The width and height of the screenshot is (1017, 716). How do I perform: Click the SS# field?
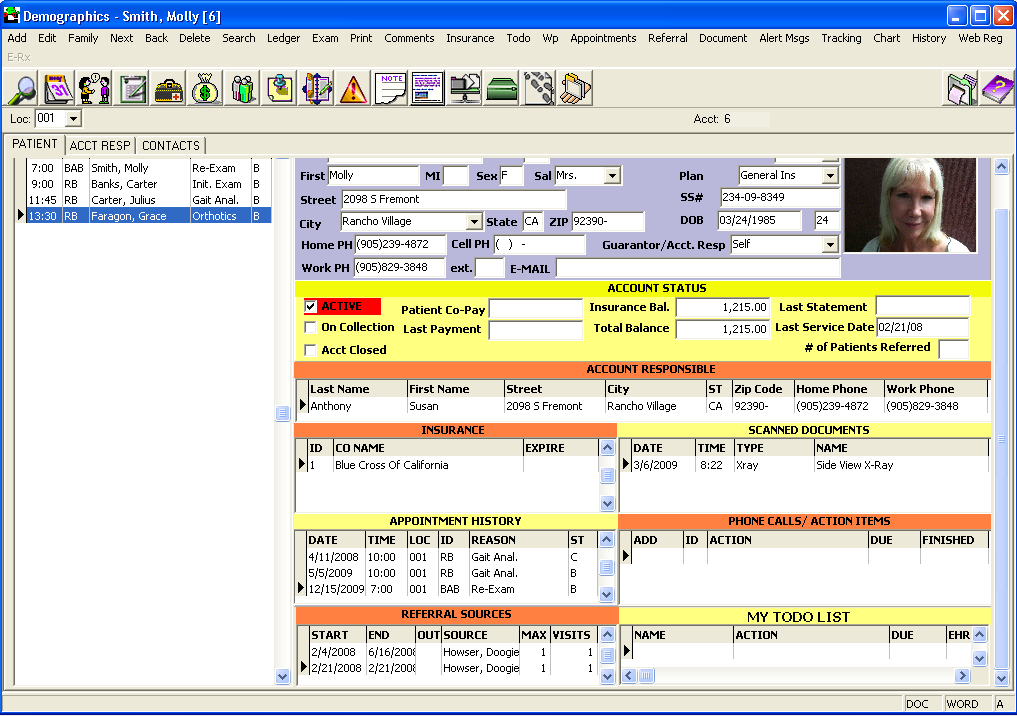[780, 198]
